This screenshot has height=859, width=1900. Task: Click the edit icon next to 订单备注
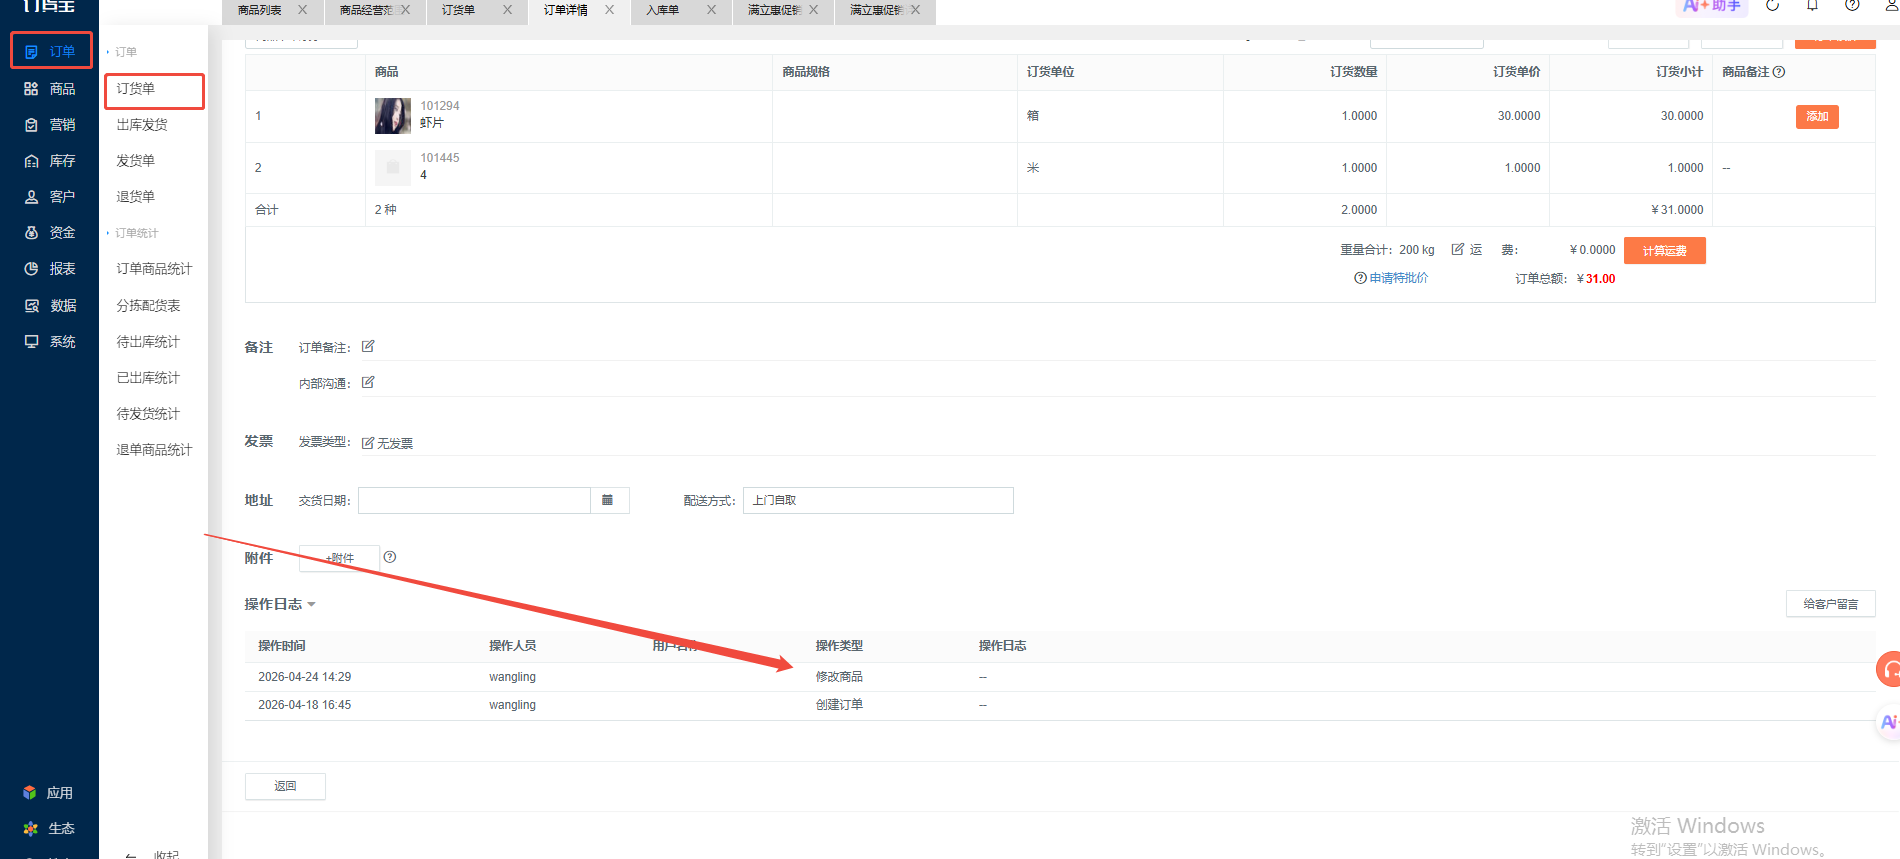tap(368, 346)
